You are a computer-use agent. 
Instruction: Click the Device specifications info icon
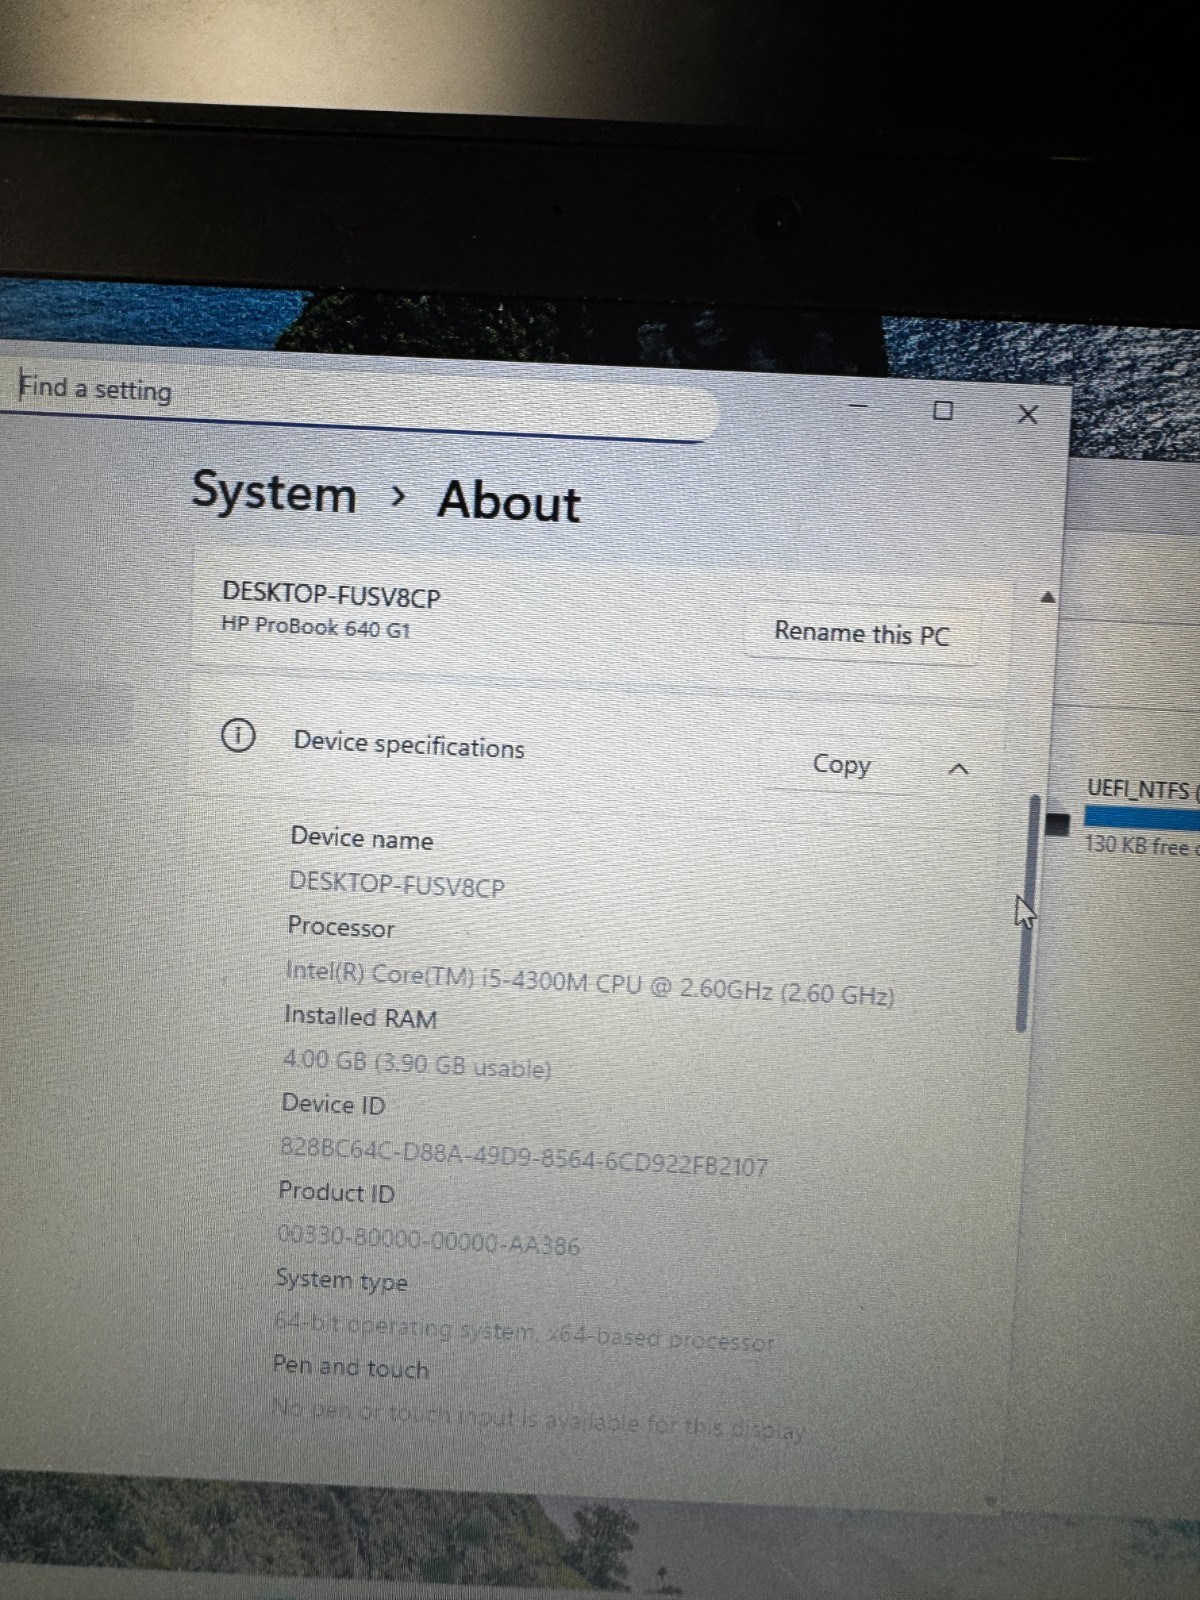pyautogui.click(x=238, y=736)
